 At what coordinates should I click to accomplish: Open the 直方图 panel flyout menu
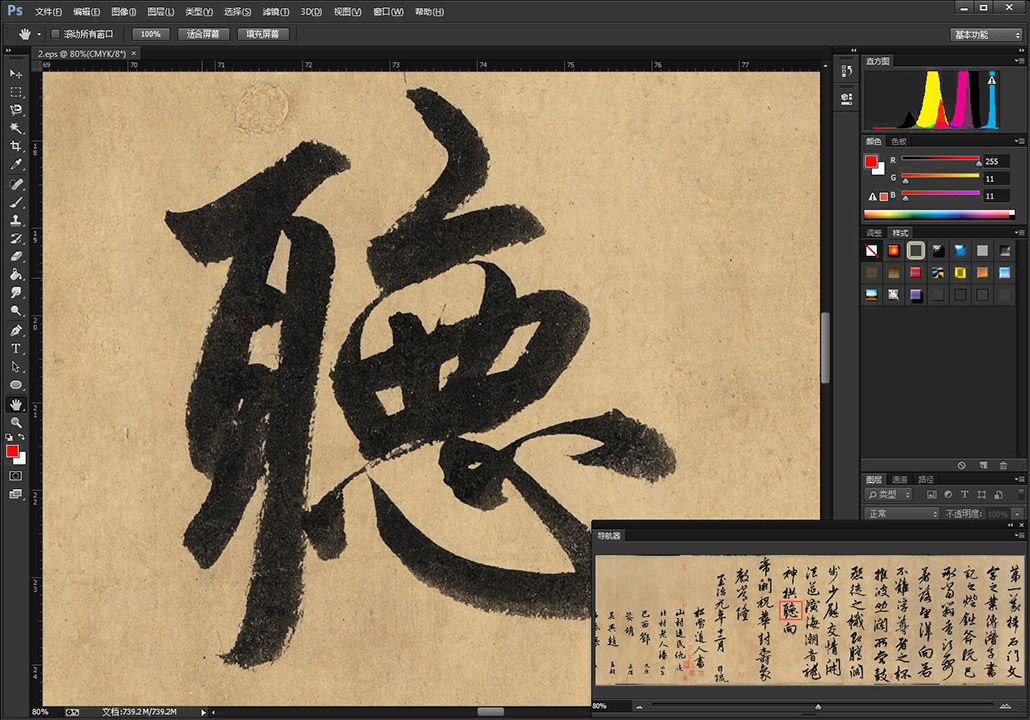(x=1019, y=61)
